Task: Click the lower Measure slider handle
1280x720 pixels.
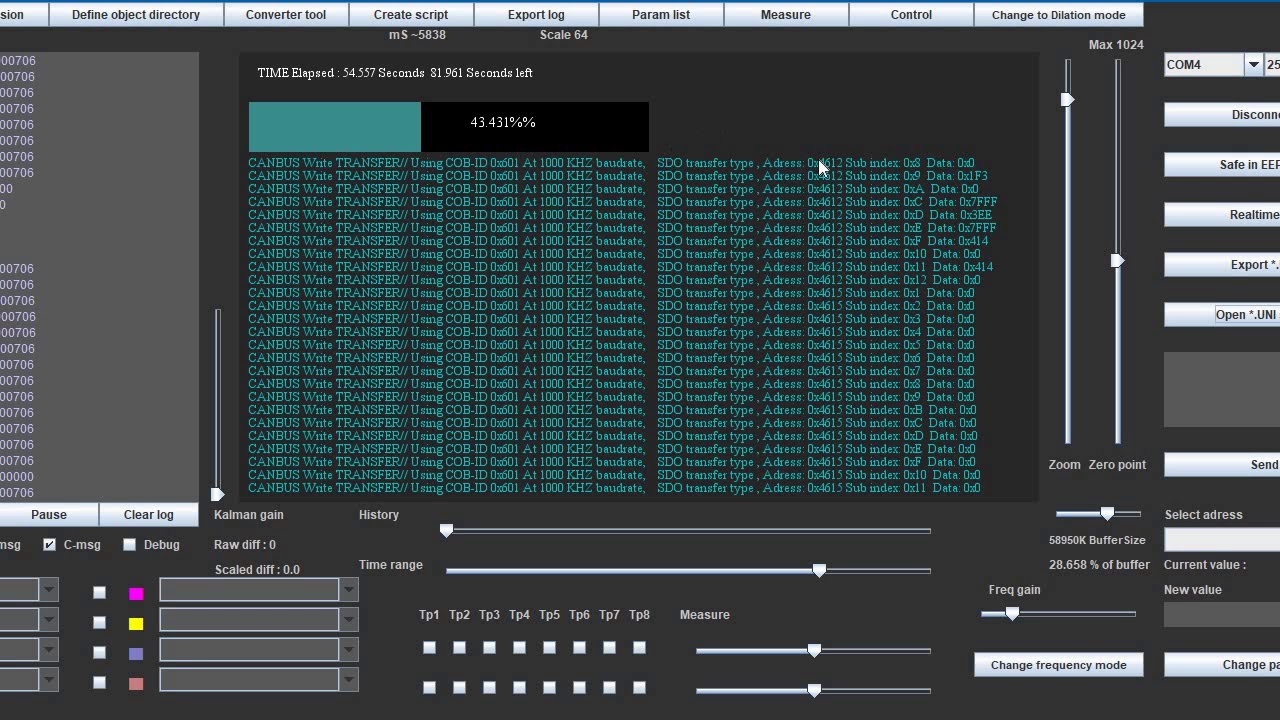Action: coord(814,690)
